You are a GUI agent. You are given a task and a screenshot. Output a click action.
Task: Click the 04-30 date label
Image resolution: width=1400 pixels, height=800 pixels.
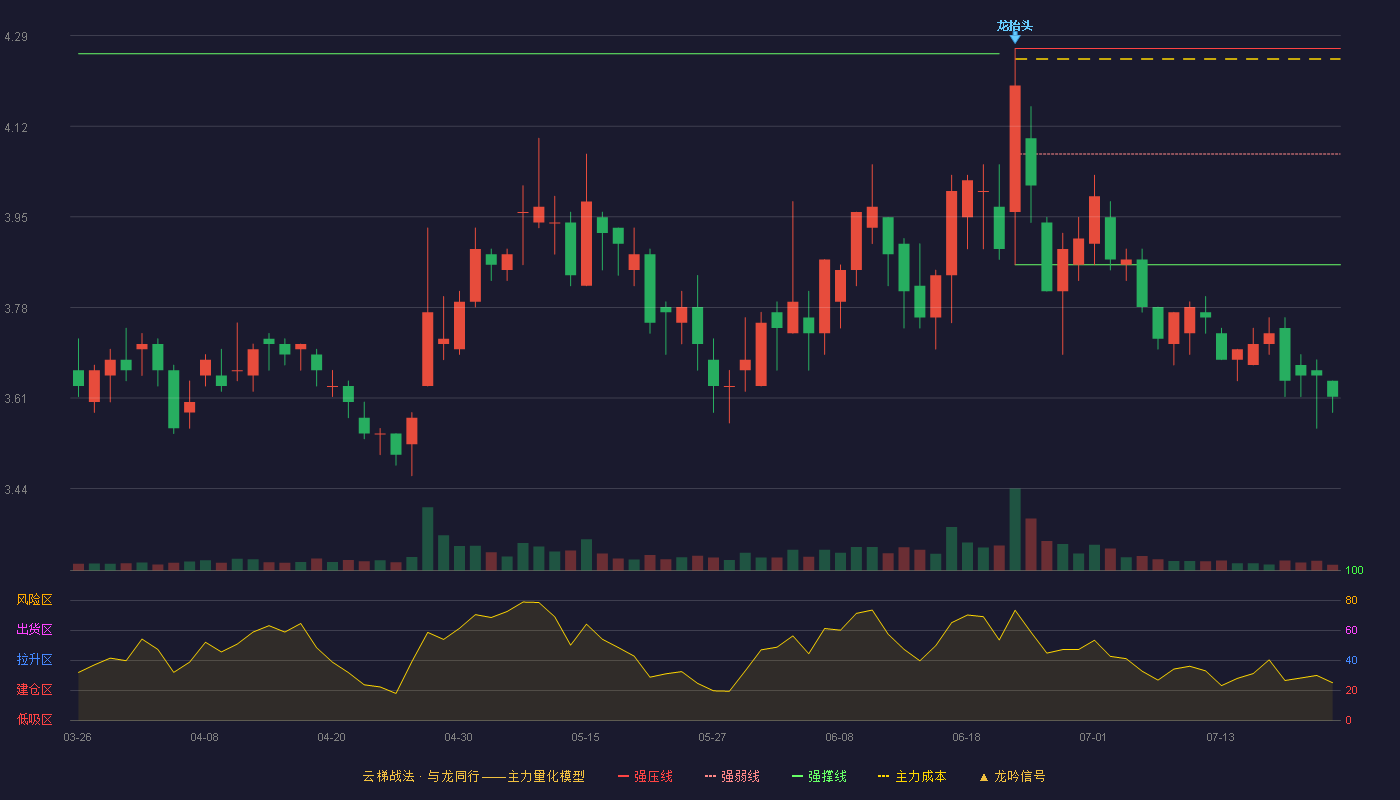458,737
